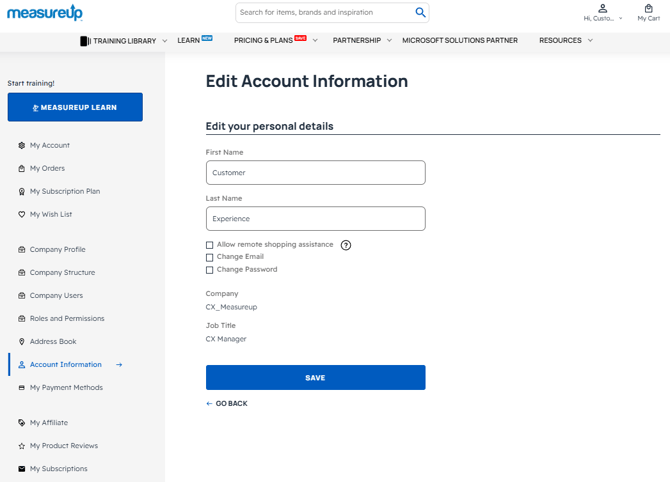This screenshot has width=670, height=482.
Task: Enable Allow remote shopping assistance checkbox
Action: [210, 245]
